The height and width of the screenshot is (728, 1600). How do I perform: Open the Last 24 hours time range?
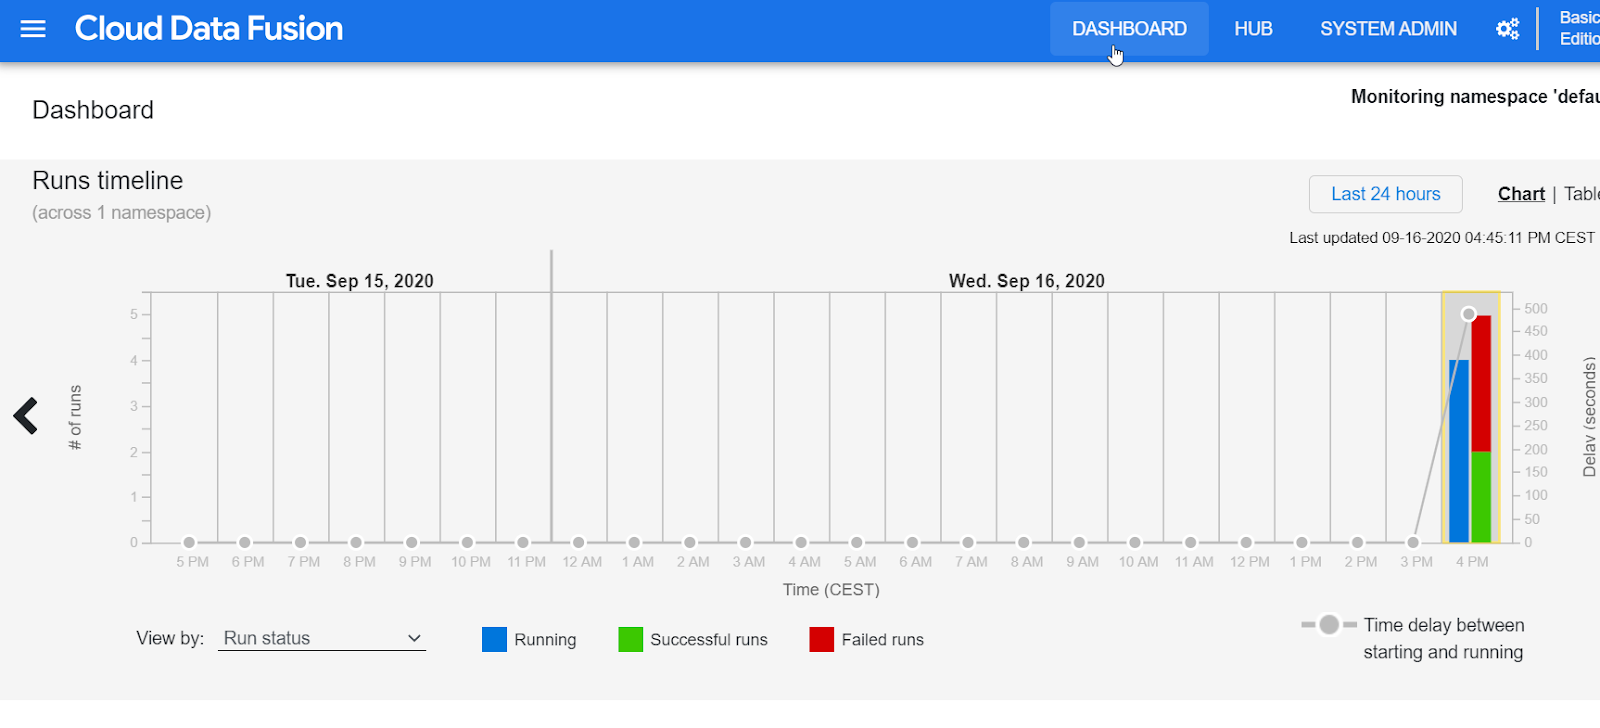(x=1385, y=194)
